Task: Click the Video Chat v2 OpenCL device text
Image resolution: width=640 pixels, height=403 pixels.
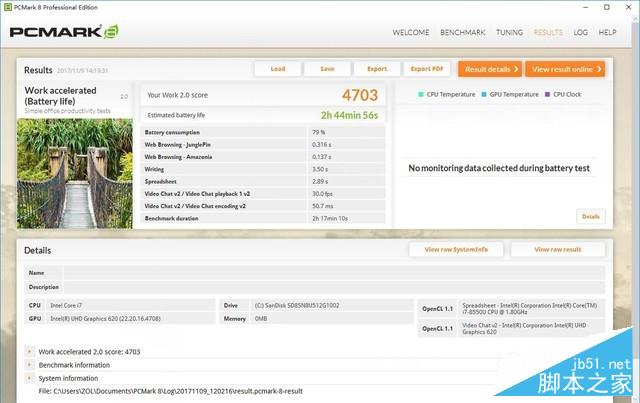Action: coord(524,329)
